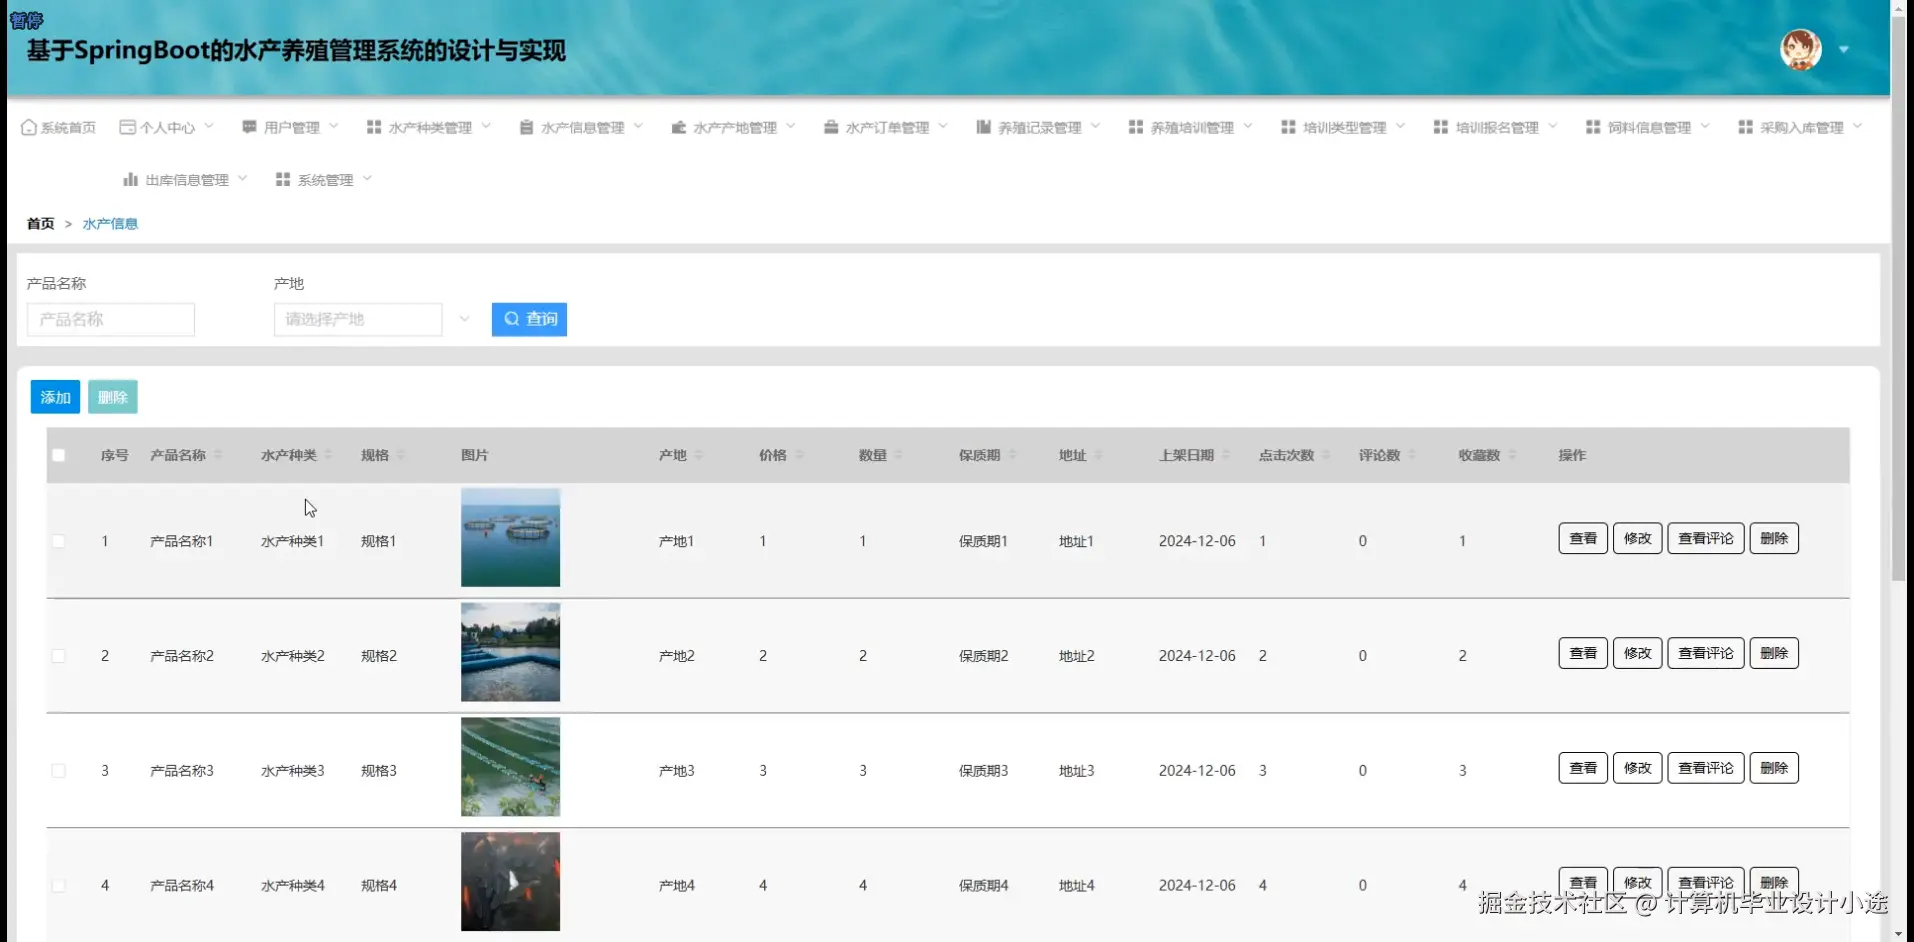Click the blue 查询 search button
This screenshot has height=942, width=1914.
pyautogui.click(x=529, y=319)
